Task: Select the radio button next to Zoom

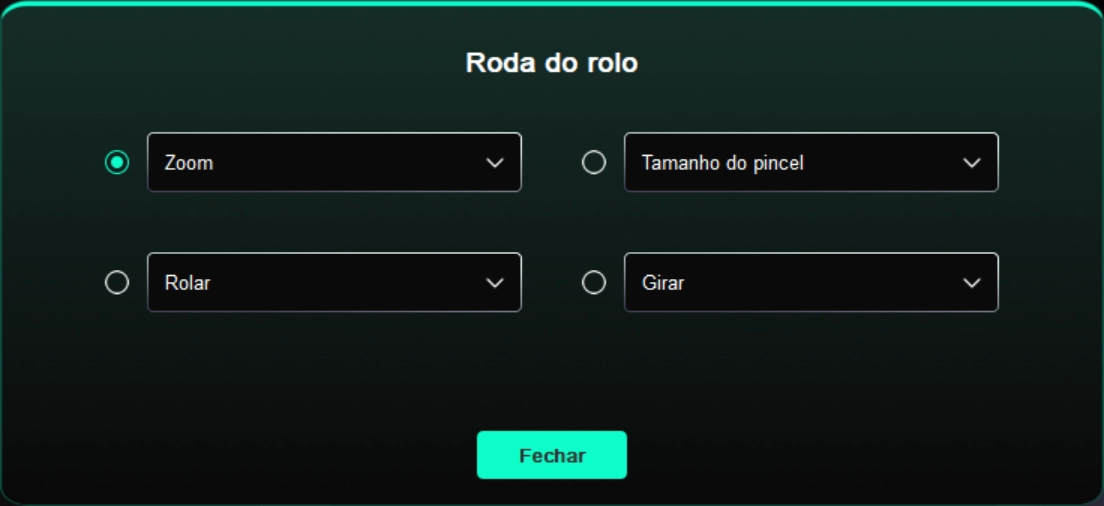Action: [x=117, y=162]
